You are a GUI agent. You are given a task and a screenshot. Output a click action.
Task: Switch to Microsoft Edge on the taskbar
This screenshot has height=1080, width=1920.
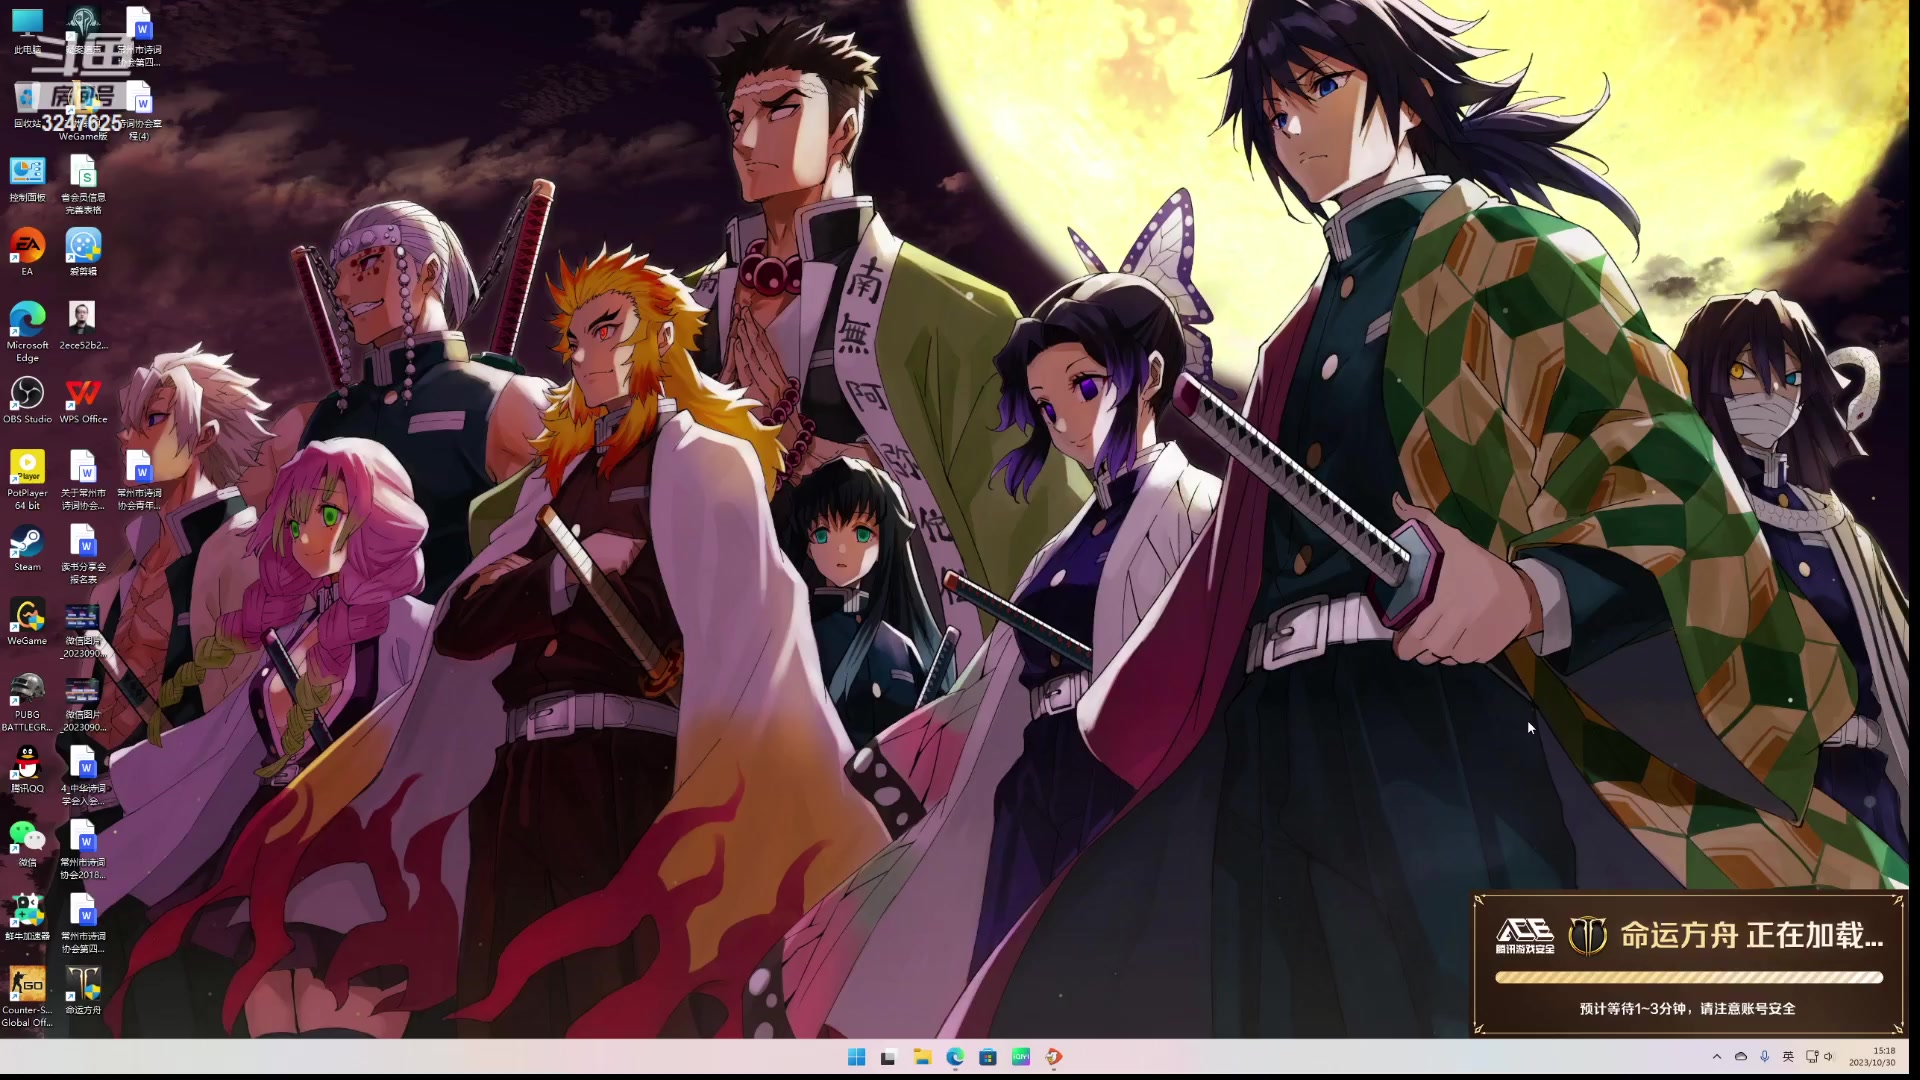coord(955,1057)
